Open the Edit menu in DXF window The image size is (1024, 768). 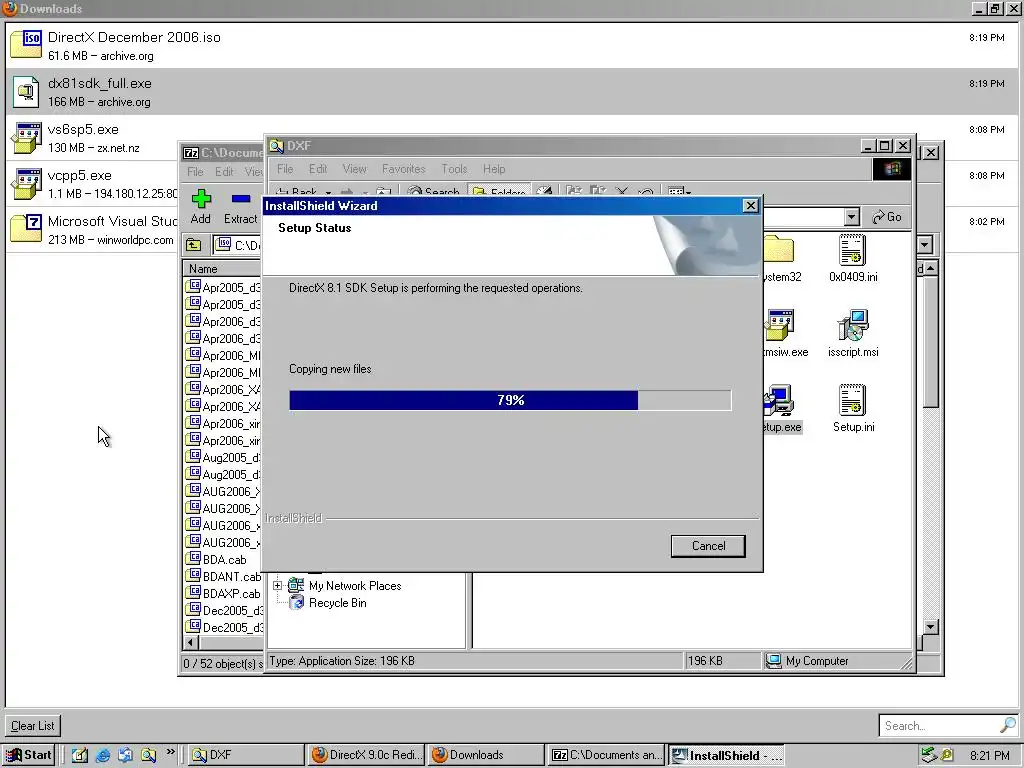point(318,169)
